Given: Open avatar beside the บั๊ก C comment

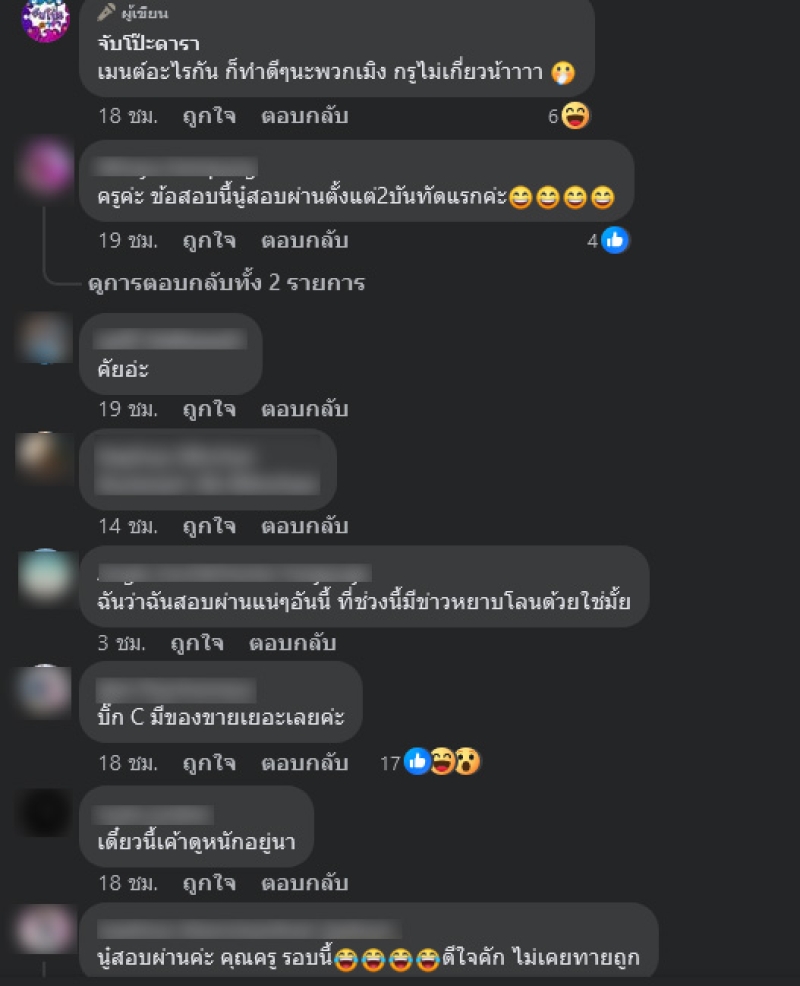Looking at the screenshot, I should [x=44, y=689].
